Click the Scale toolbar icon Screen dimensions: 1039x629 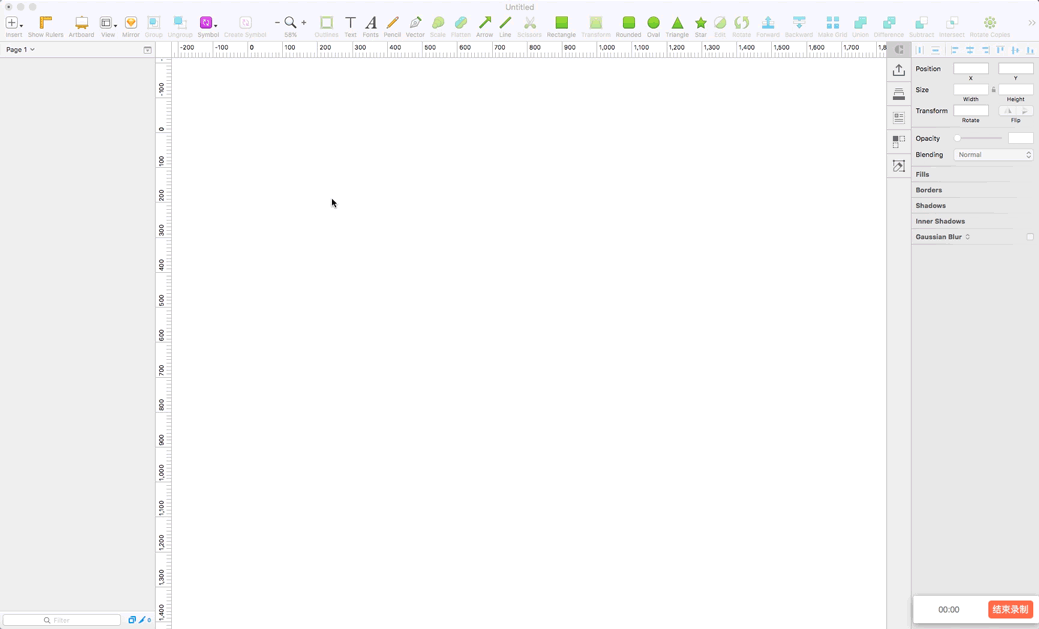coord(437,23)
